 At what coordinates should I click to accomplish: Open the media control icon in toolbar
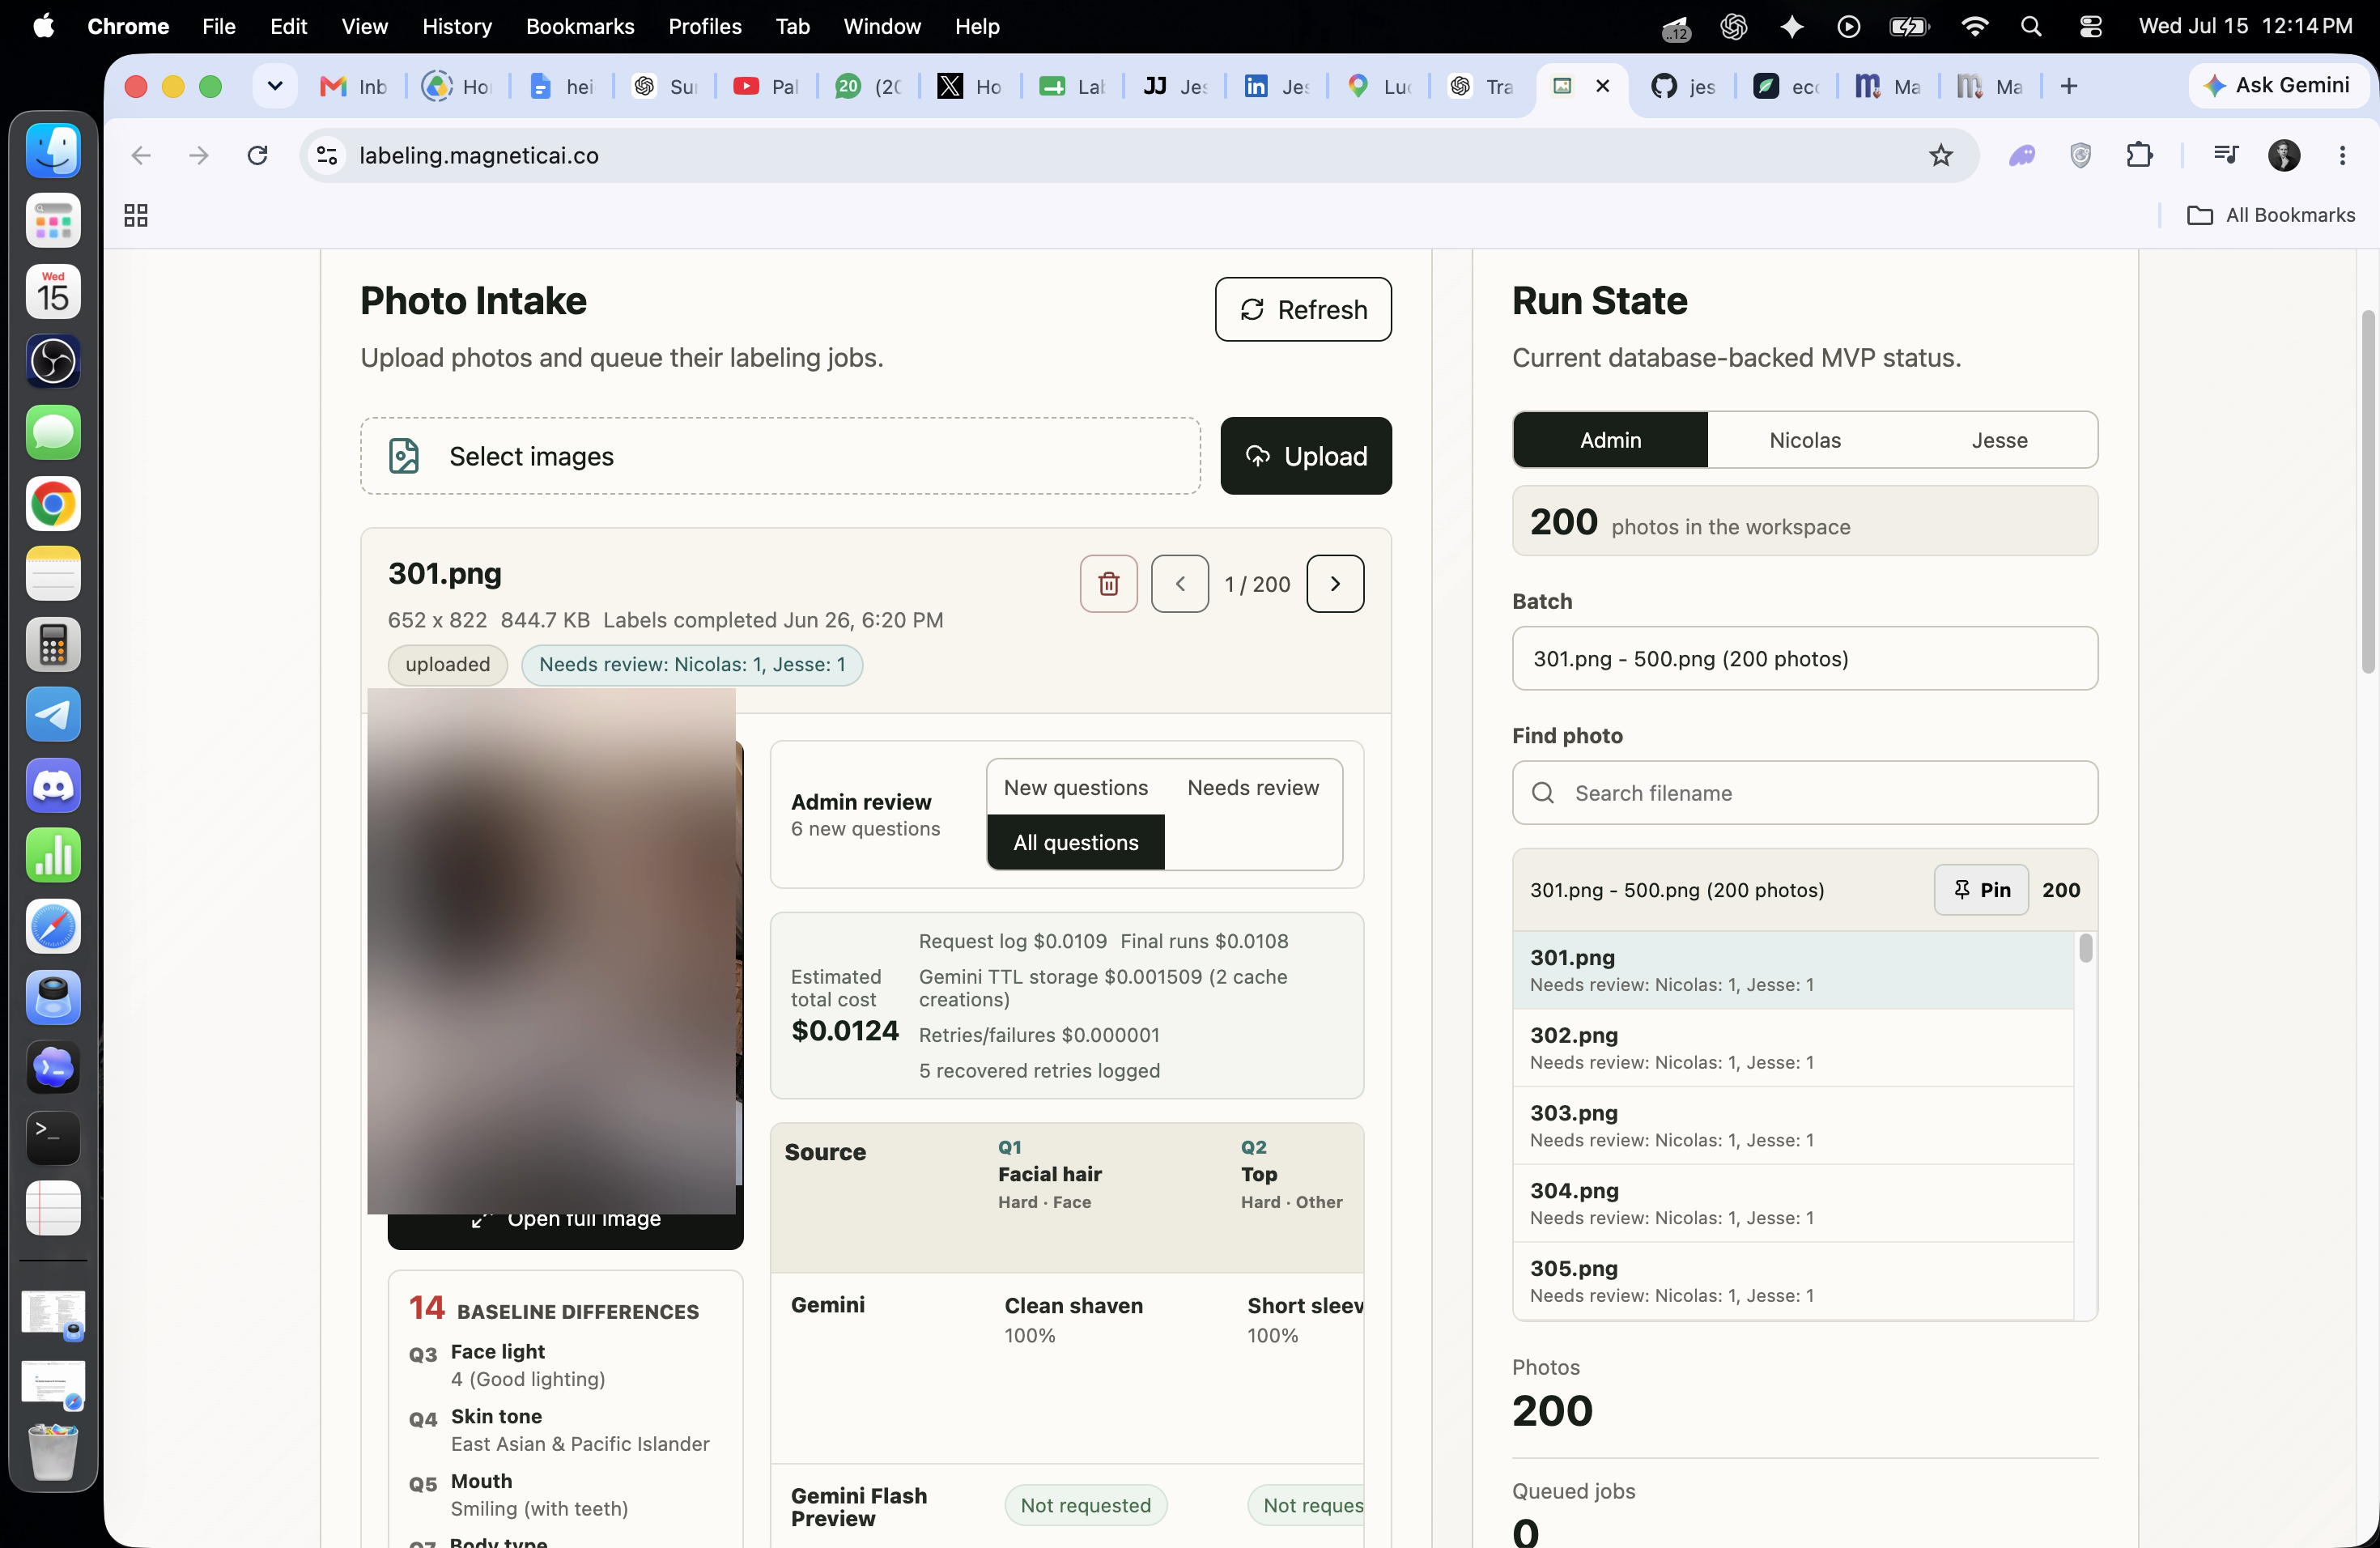coord(2226,156)
